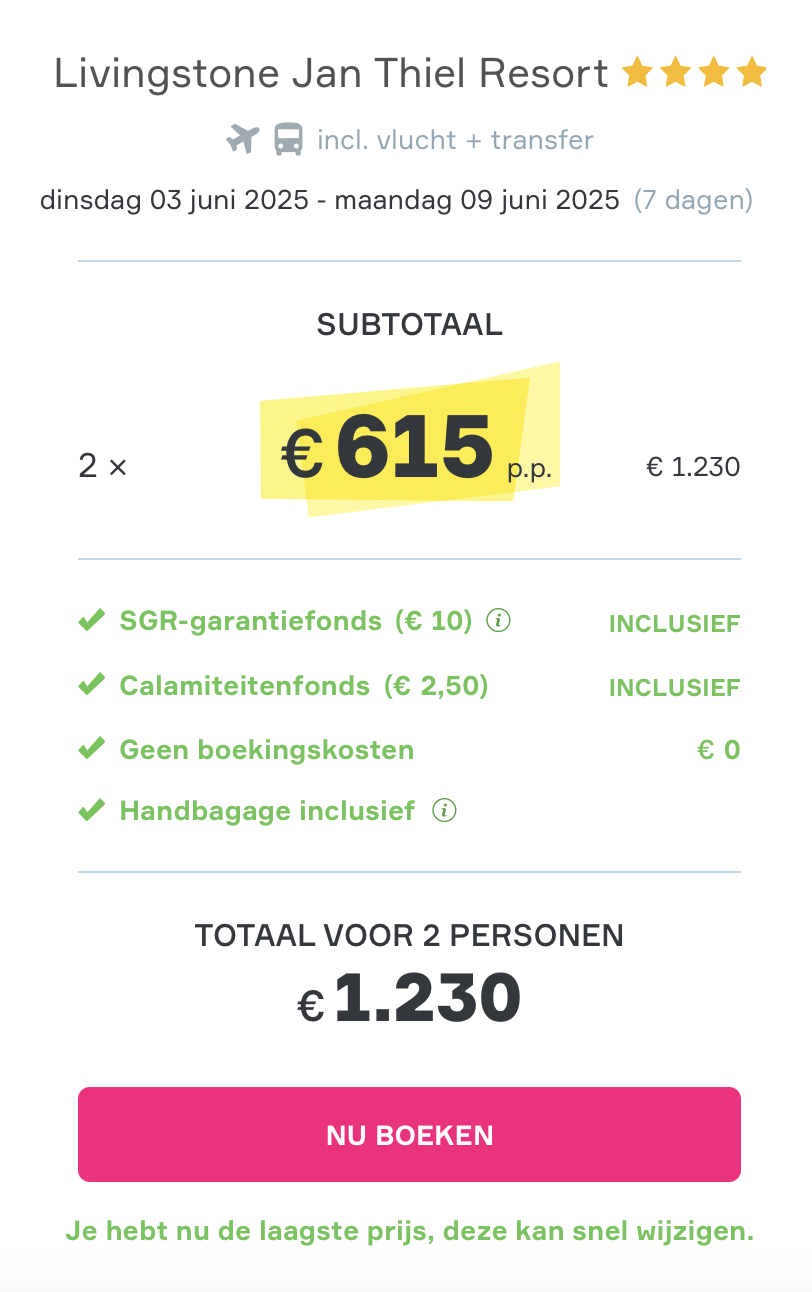
Task: Click the Calamiteitenfonds green checkmark
Action: 92,686
